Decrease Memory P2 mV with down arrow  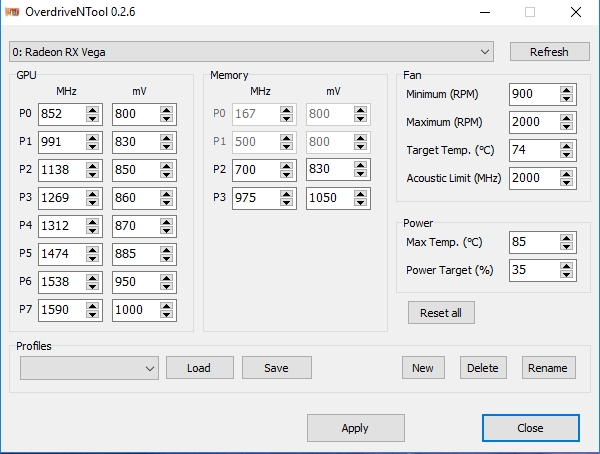point(360,173)
